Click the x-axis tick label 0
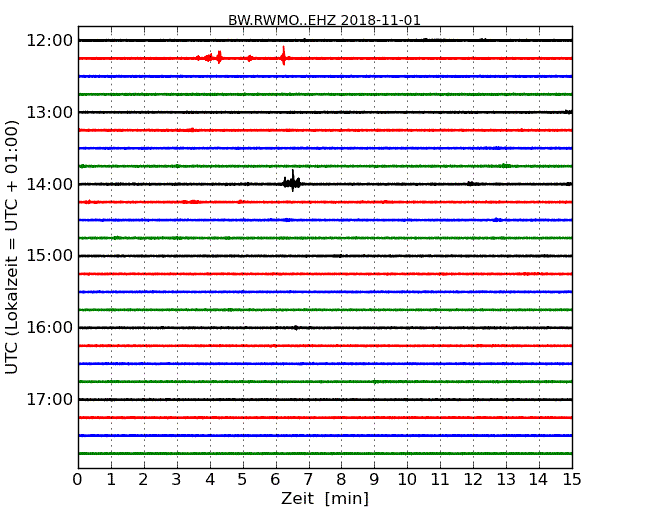Image resolution: width=650 pixels, height=520 pixels. [78, 480]
